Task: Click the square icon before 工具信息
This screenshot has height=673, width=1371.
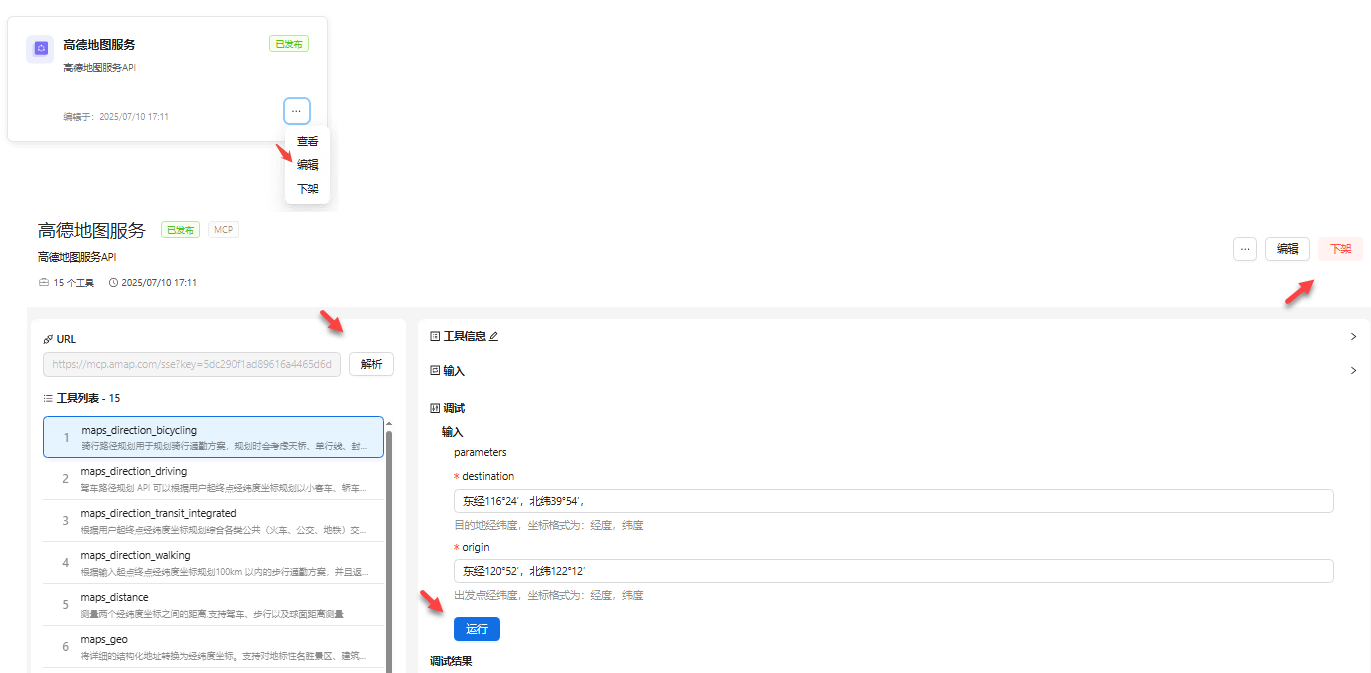Action: click(435, 337)
